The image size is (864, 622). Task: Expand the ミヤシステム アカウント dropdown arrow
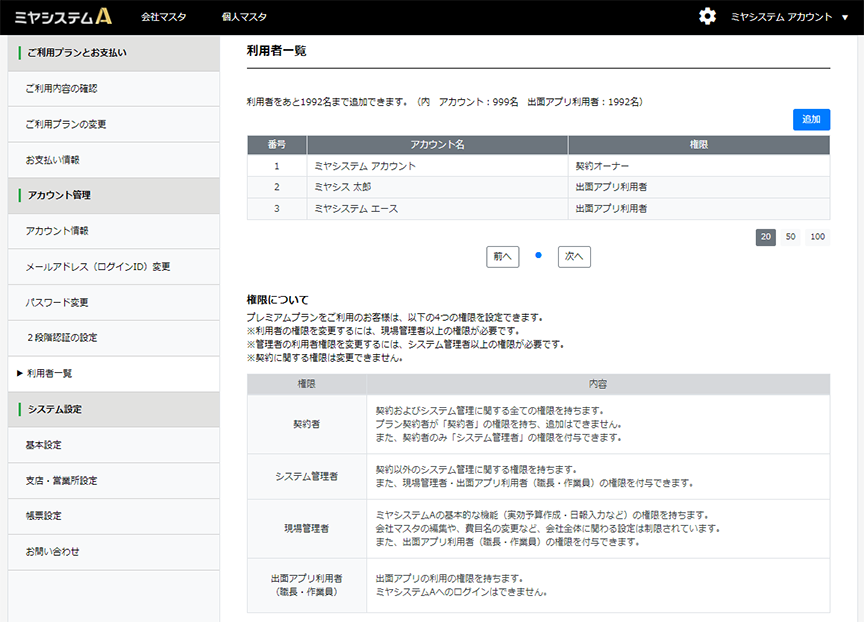[845, 18]
